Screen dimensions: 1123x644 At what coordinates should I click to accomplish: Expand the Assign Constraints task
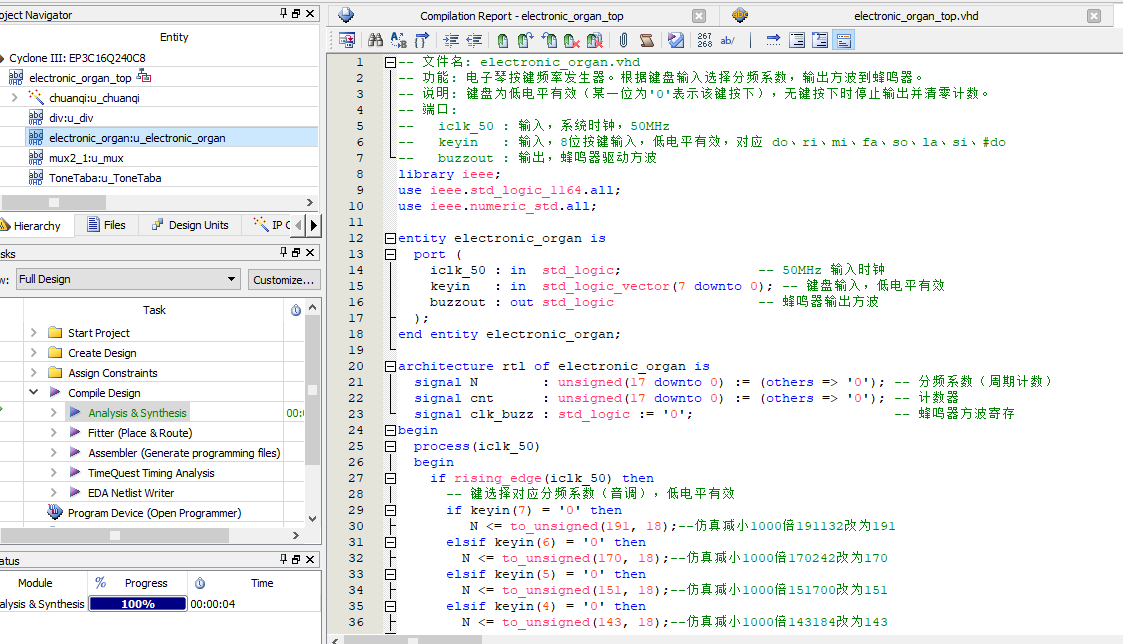coord(34,373)
